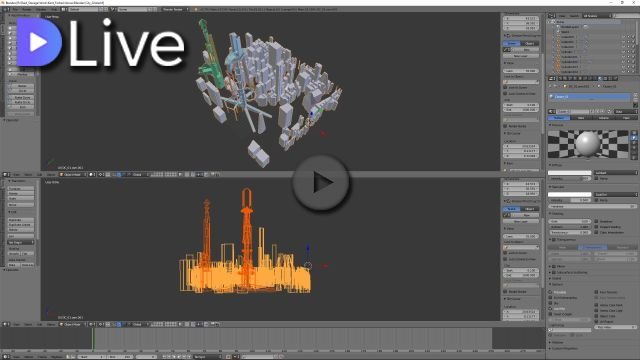The width and height of the screenshot is (640, 360).
Task: Open the diffuse color swatch
Action: 570,173
